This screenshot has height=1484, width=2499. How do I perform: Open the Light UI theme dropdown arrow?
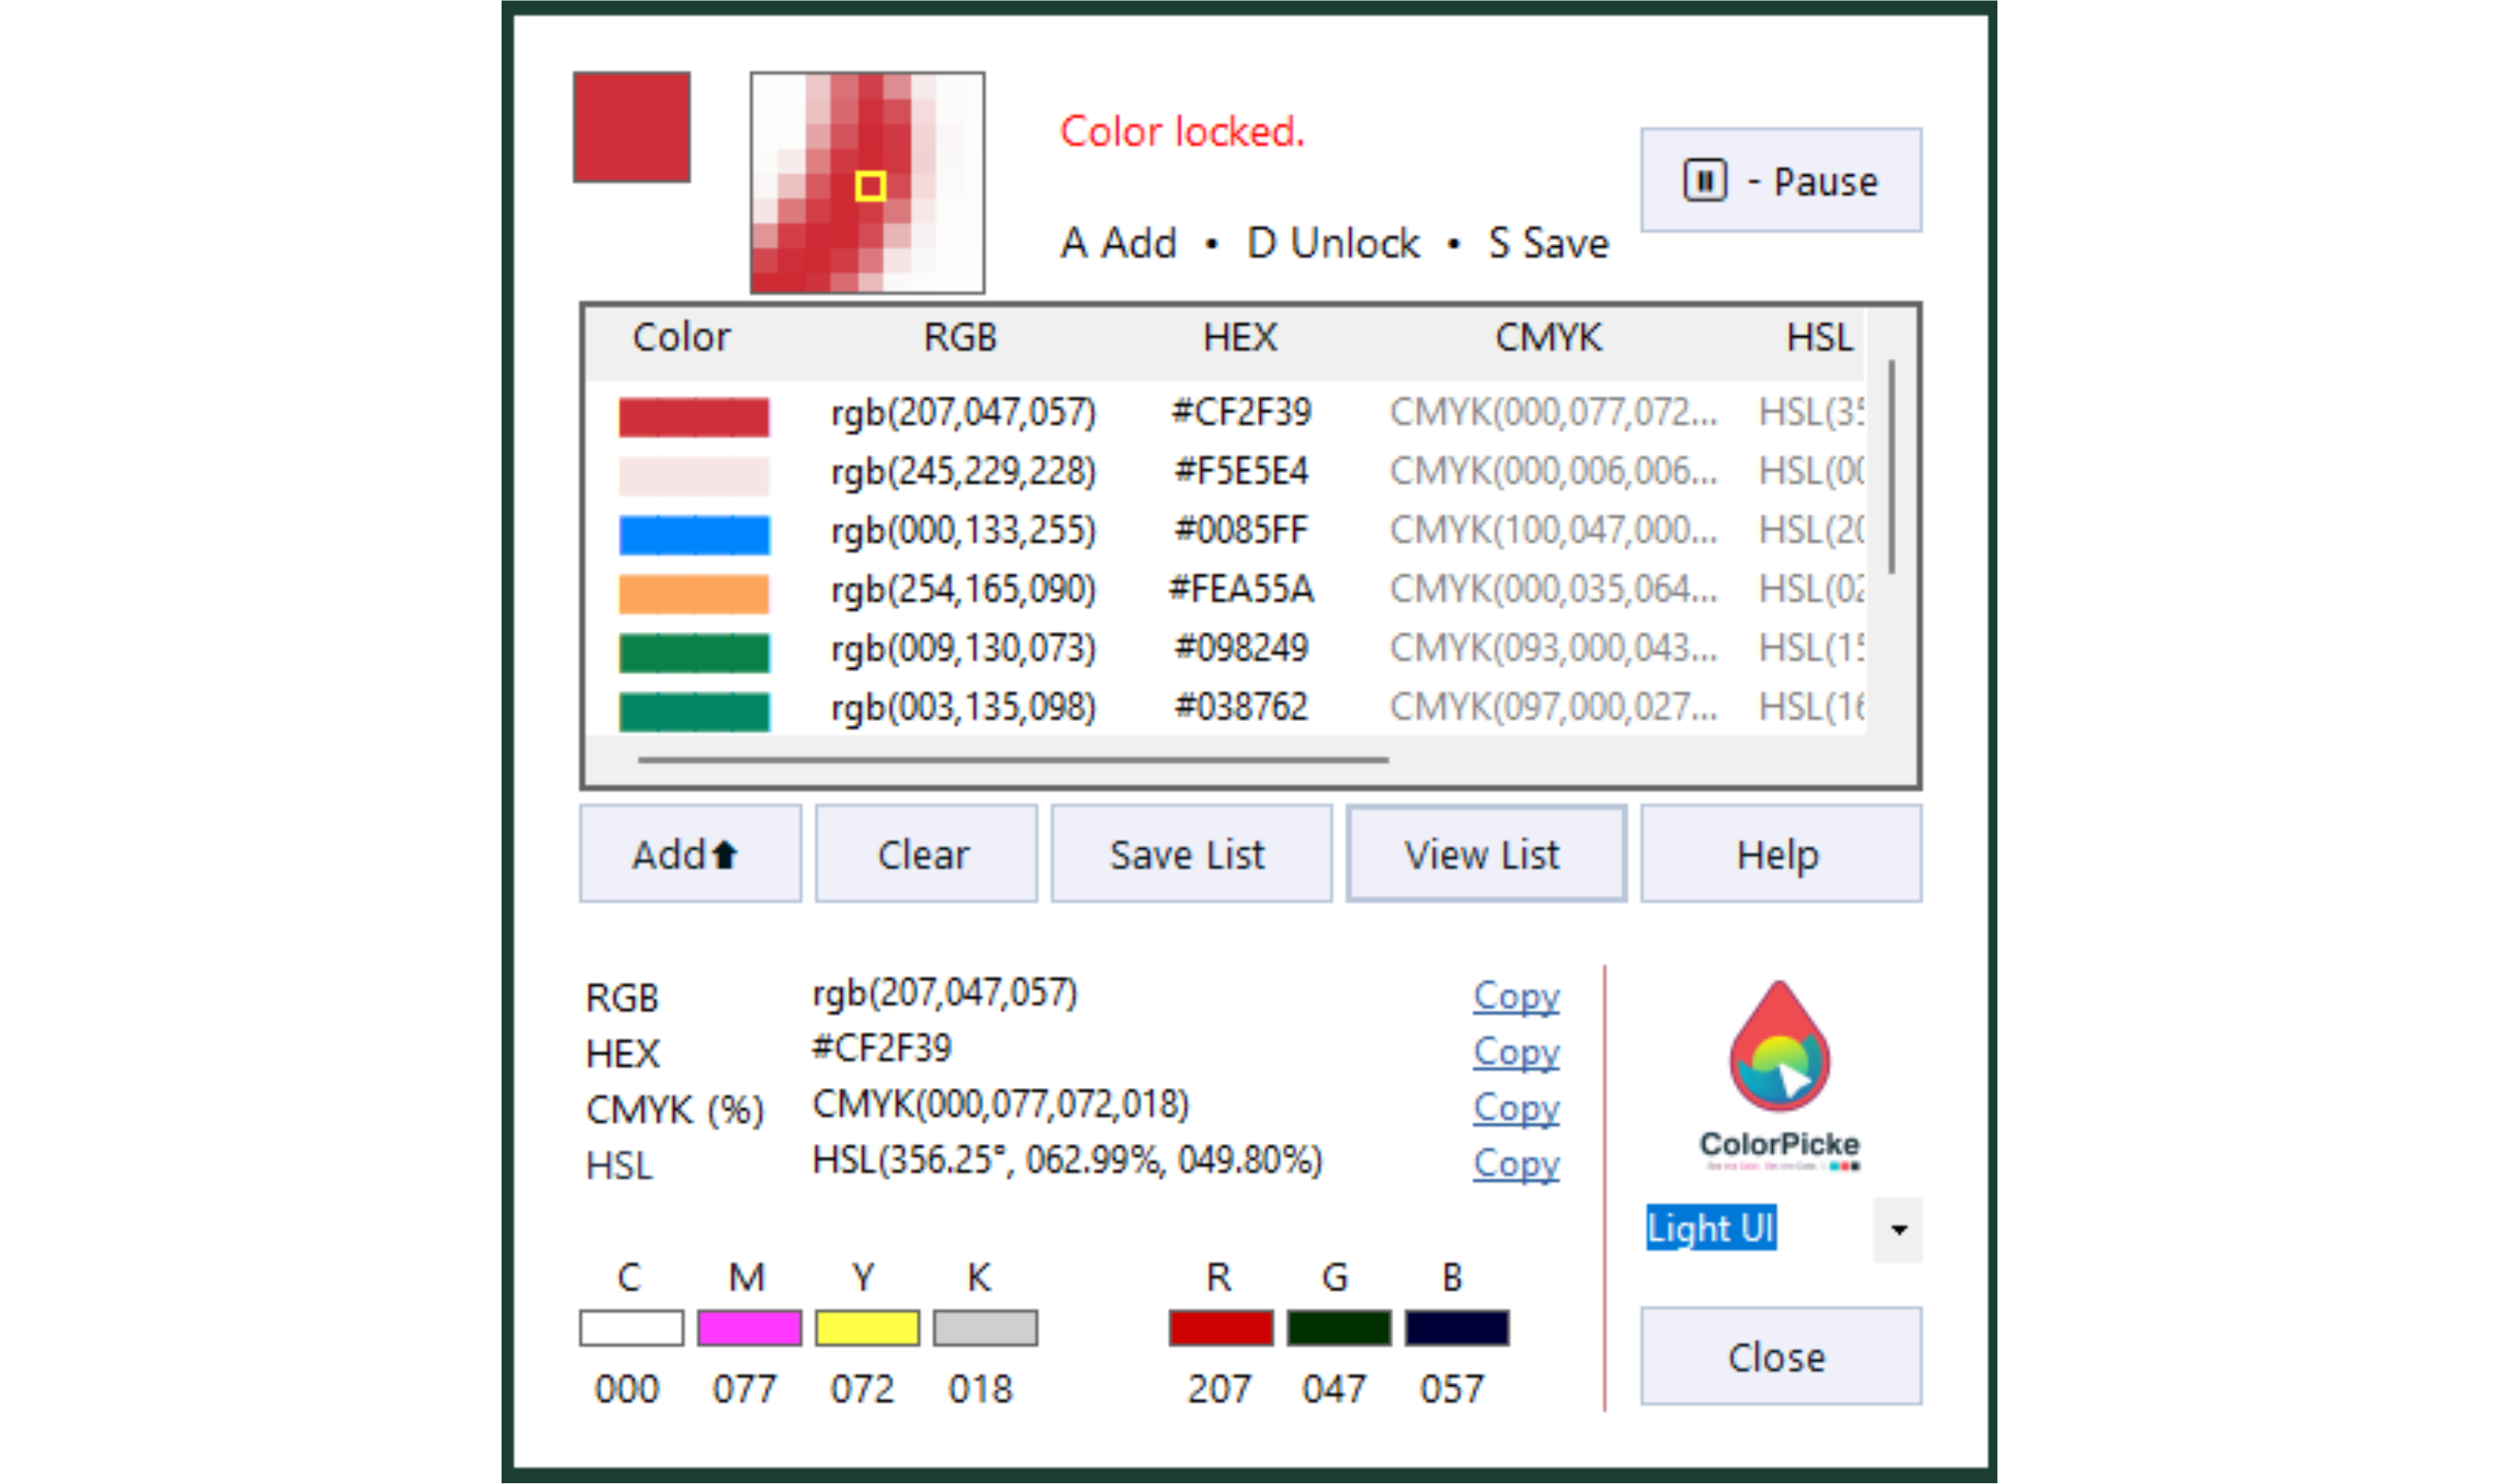(1897, 1229)
